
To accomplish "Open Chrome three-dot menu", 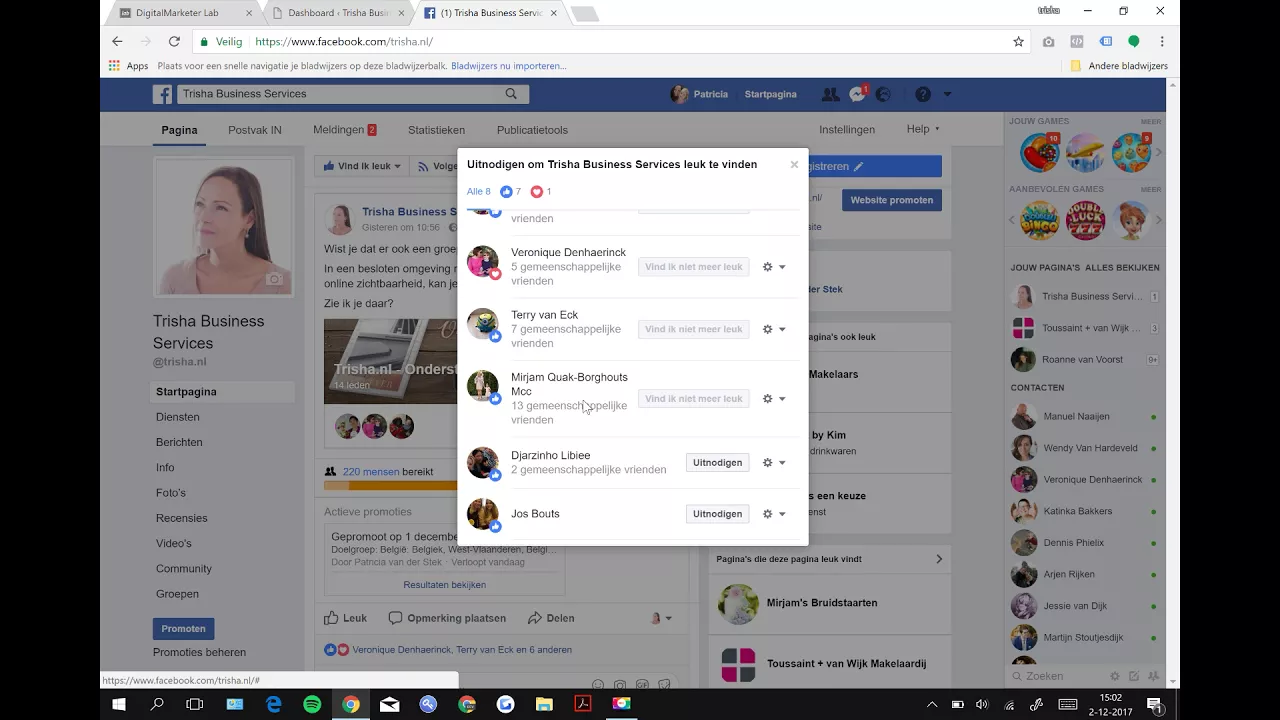I will click(1162, 42).
